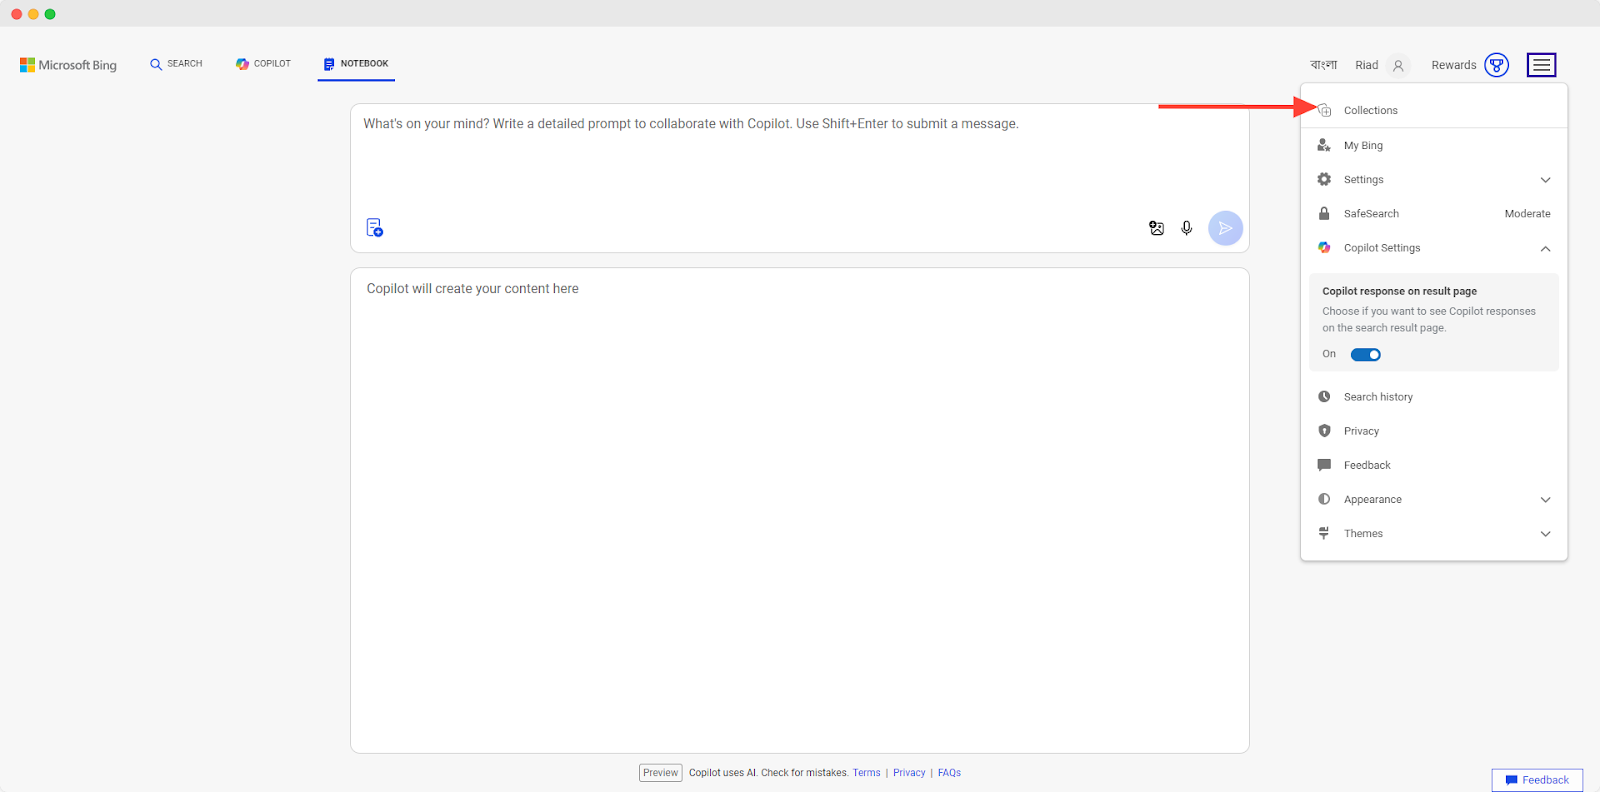Open SafeSearch option
This screenshot has height=792, width=1600.
[1433, 213]
